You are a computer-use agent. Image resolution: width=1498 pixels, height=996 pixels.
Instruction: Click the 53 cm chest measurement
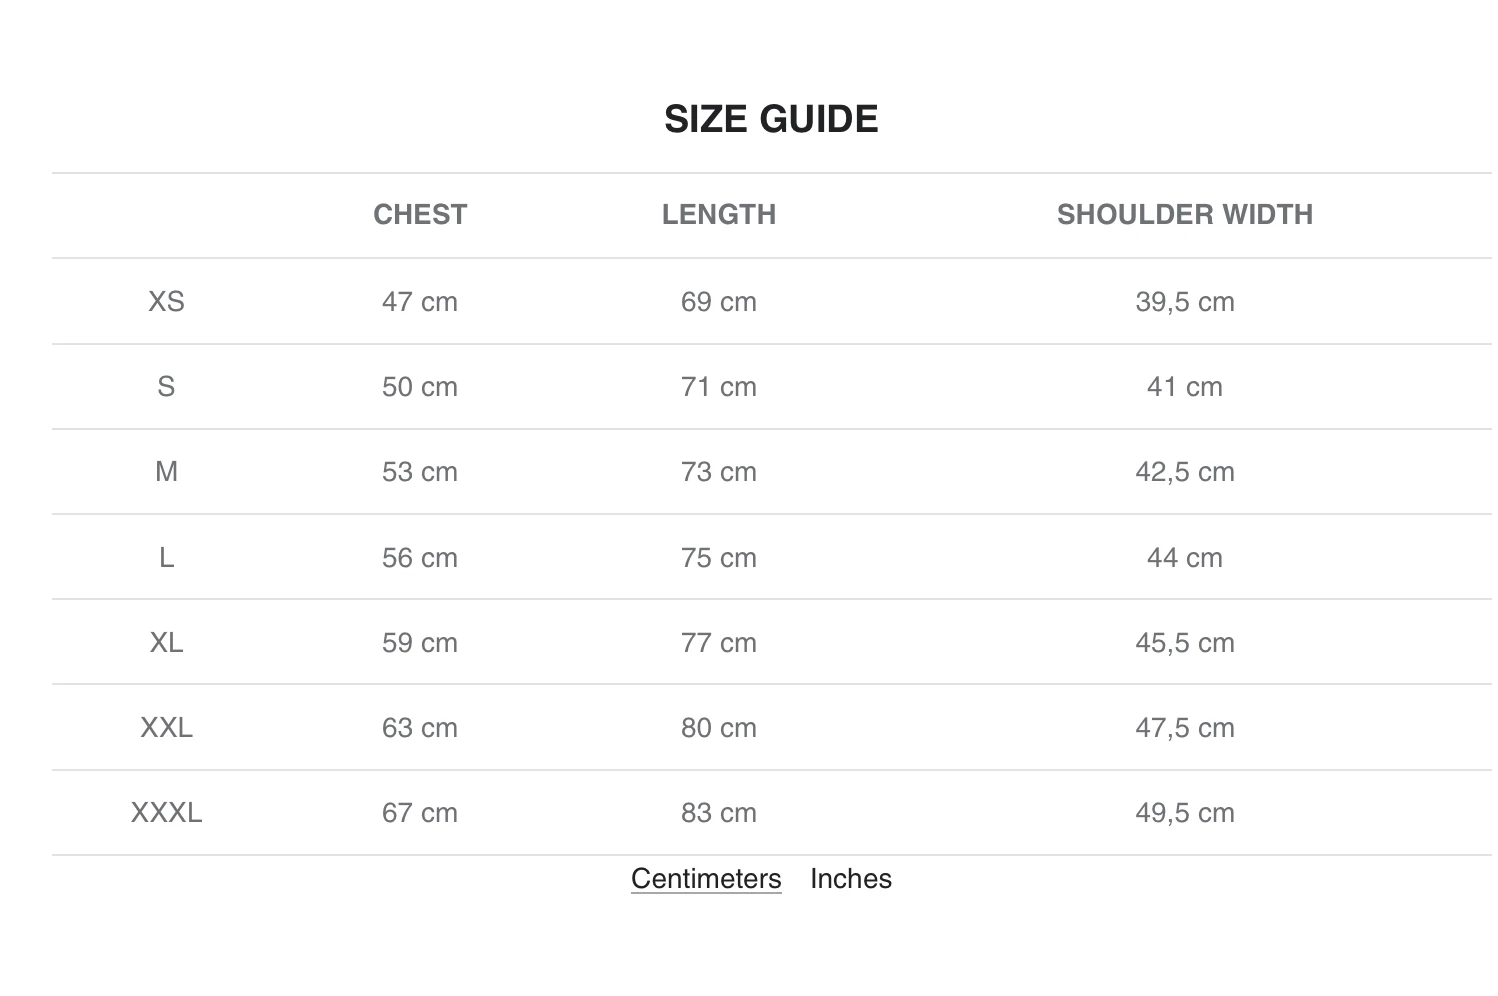(420, 471)
